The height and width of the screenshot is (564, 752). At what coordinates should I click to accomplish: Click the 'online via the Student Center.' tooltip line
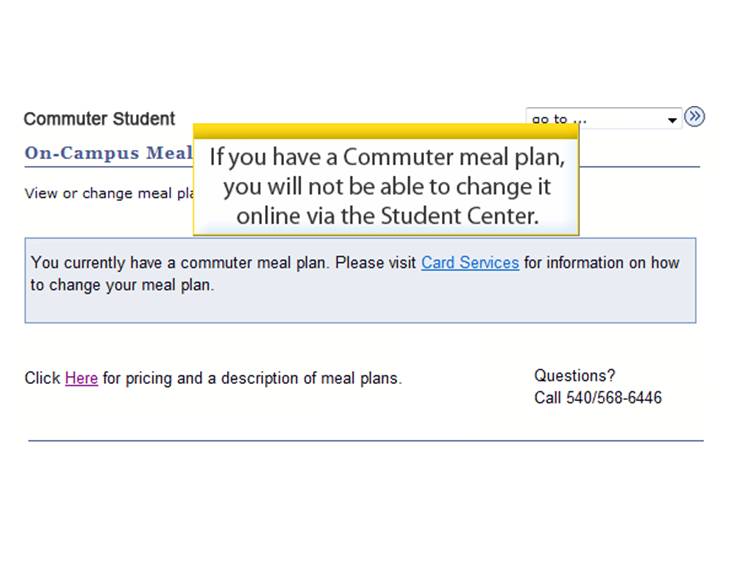(388, 216)
